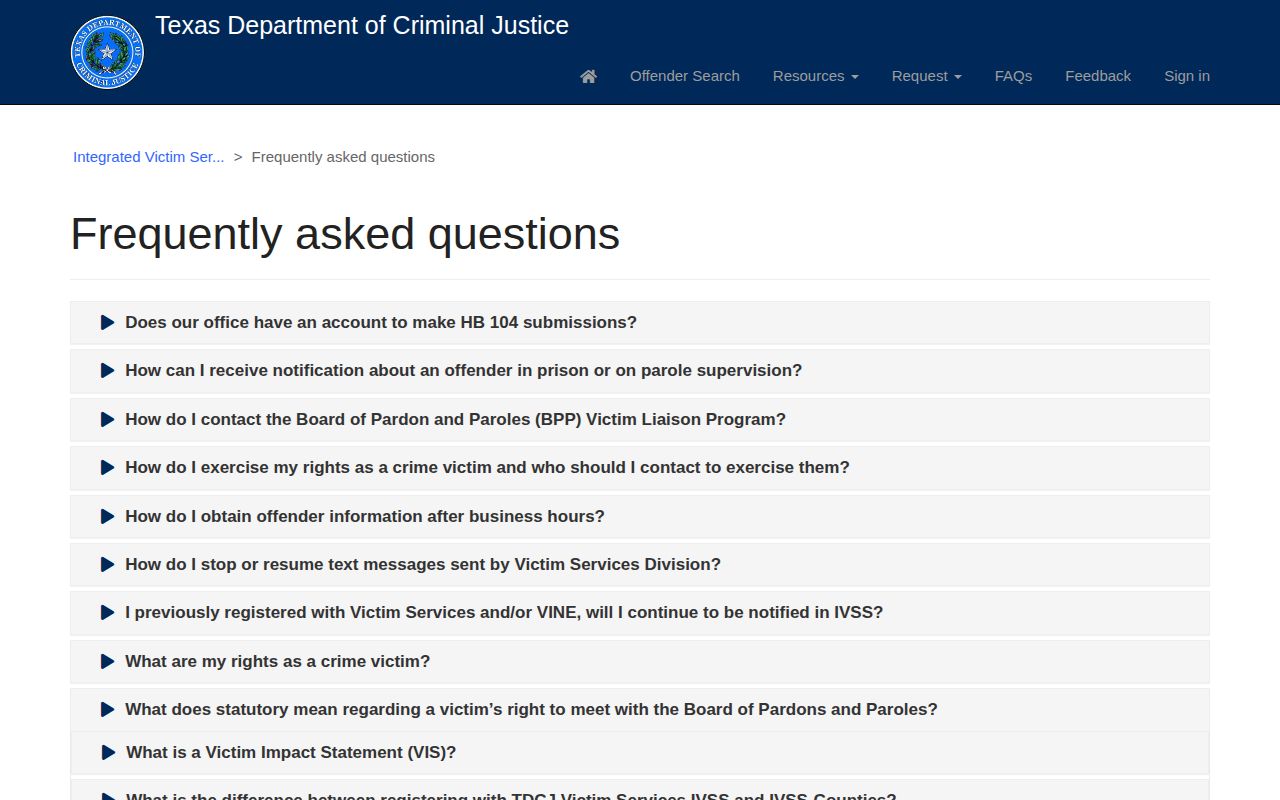The width and height of the screenshot is (1280, 800).
Task: Open the Offender Search page
Action: (x=685, y=76)
